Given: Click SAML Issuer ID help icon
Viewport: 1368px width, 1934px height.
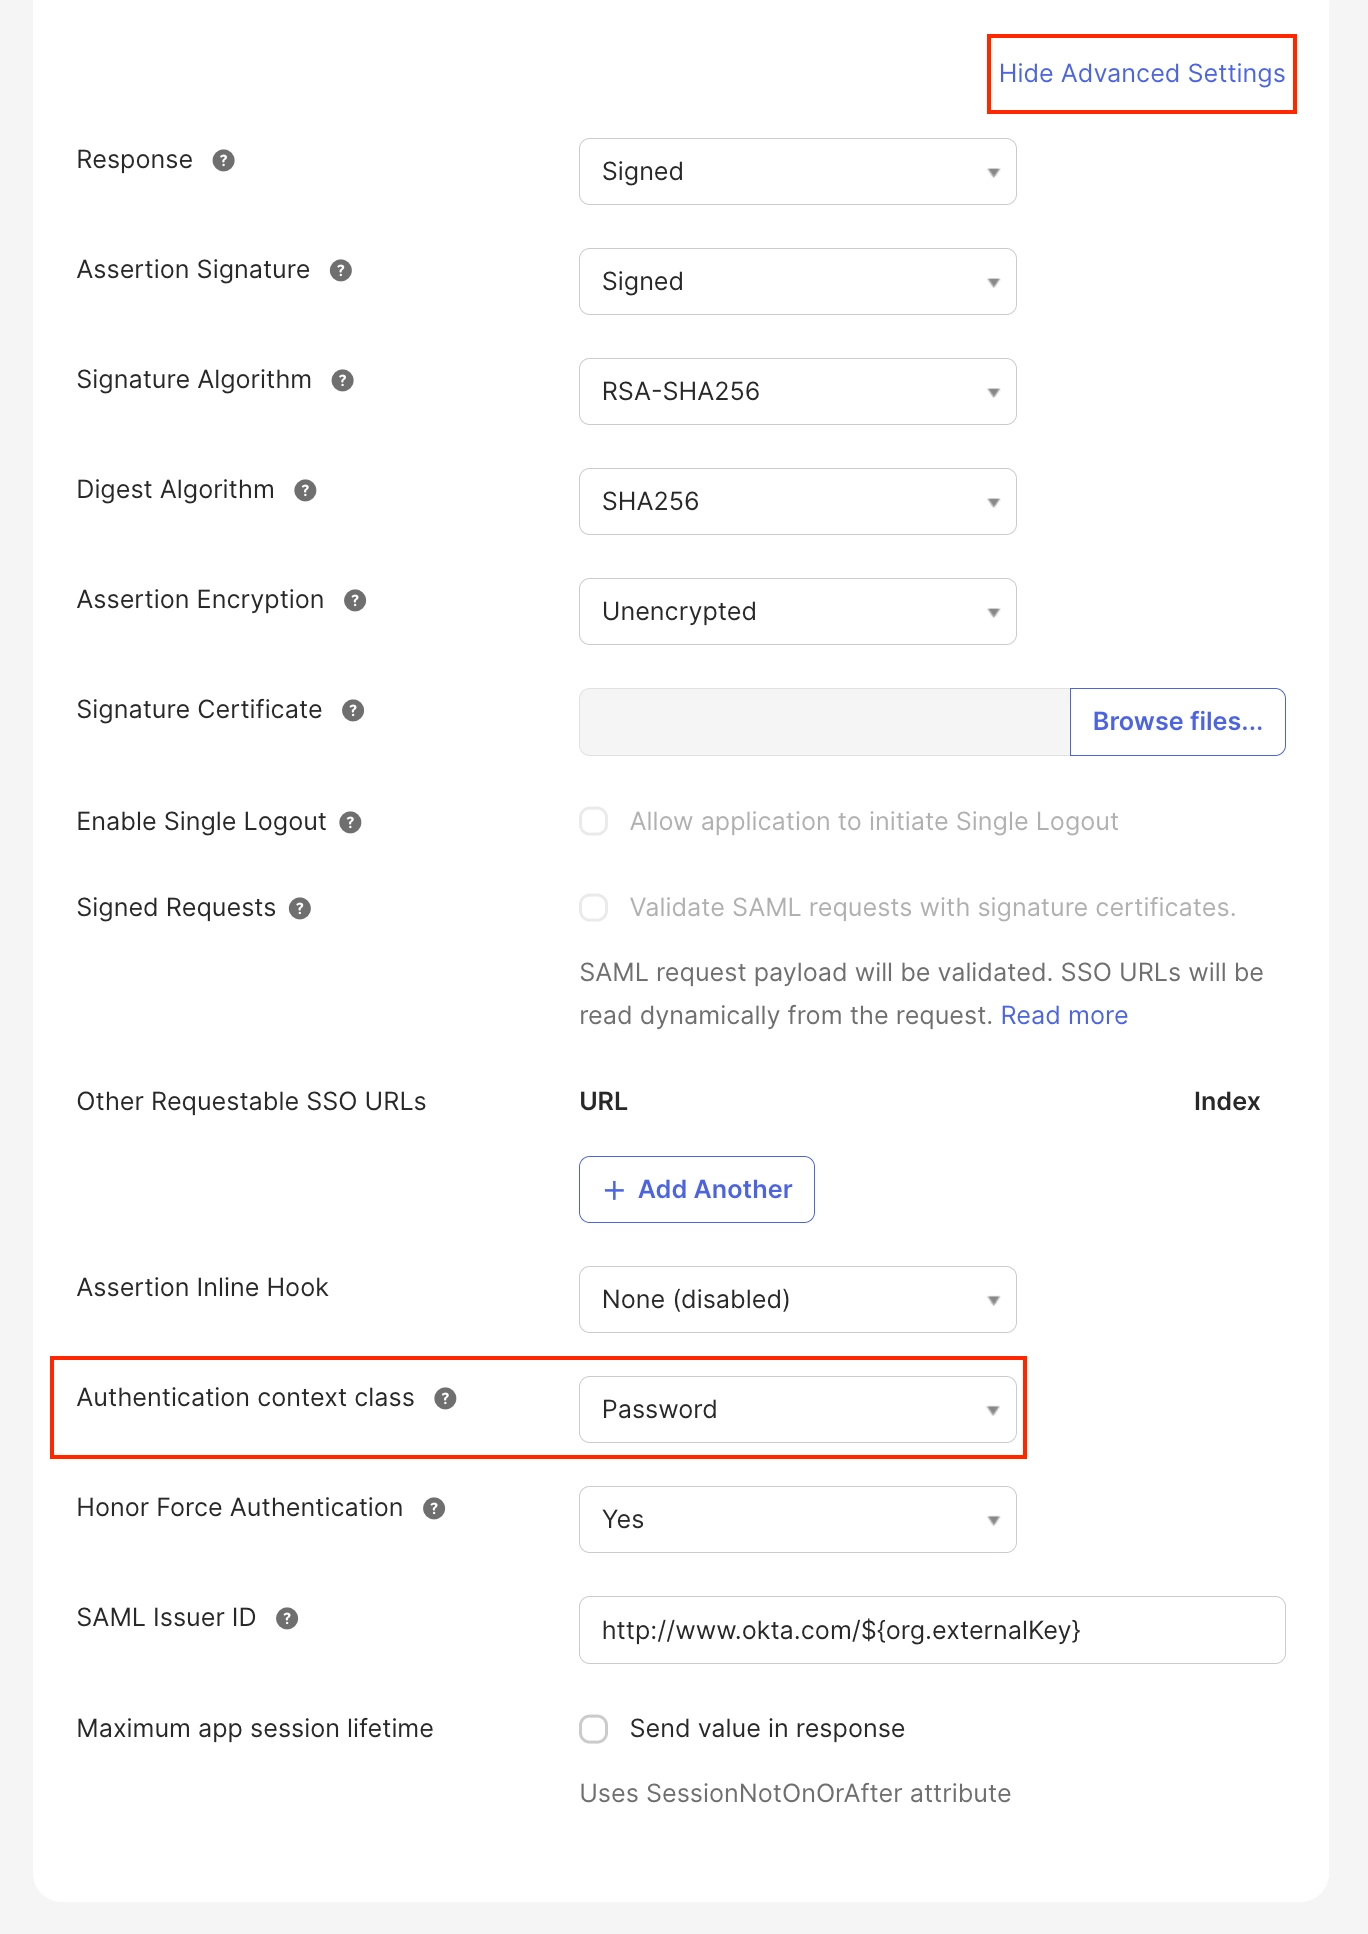Looking at the screenshot, I should (288, 1618).
